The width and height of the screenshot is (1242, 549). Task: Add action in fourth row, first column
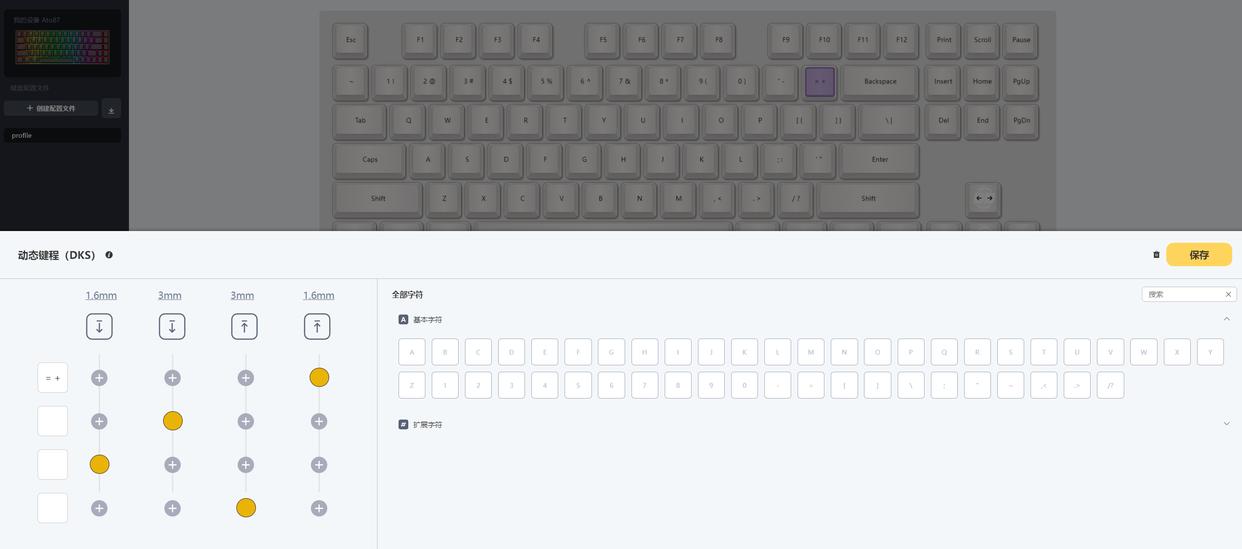(99, 508)
